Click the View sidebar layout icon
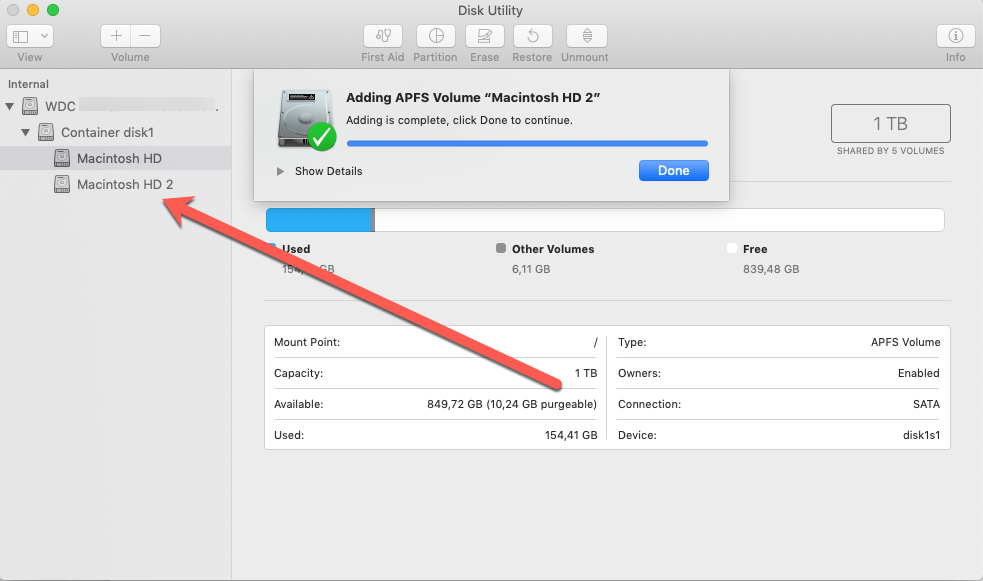This screenshot has width=983, height=581. [22, 34]
